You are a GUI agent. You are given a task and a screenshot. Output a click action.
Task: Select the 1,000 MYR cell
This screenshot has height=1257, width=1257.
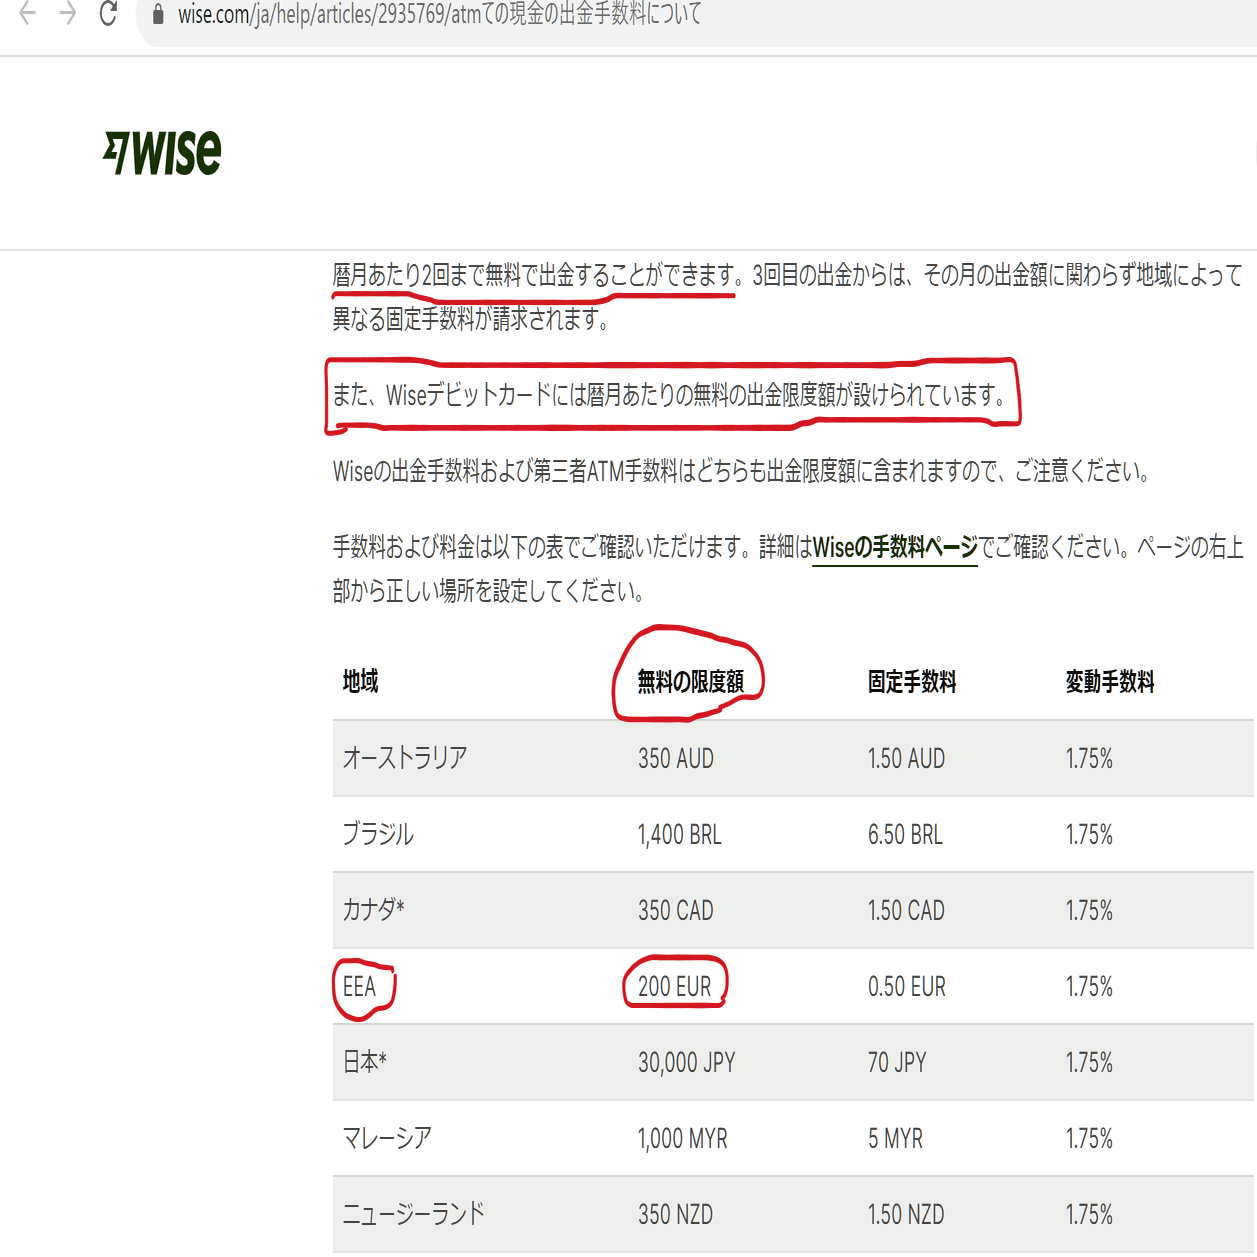point(683,1139)
